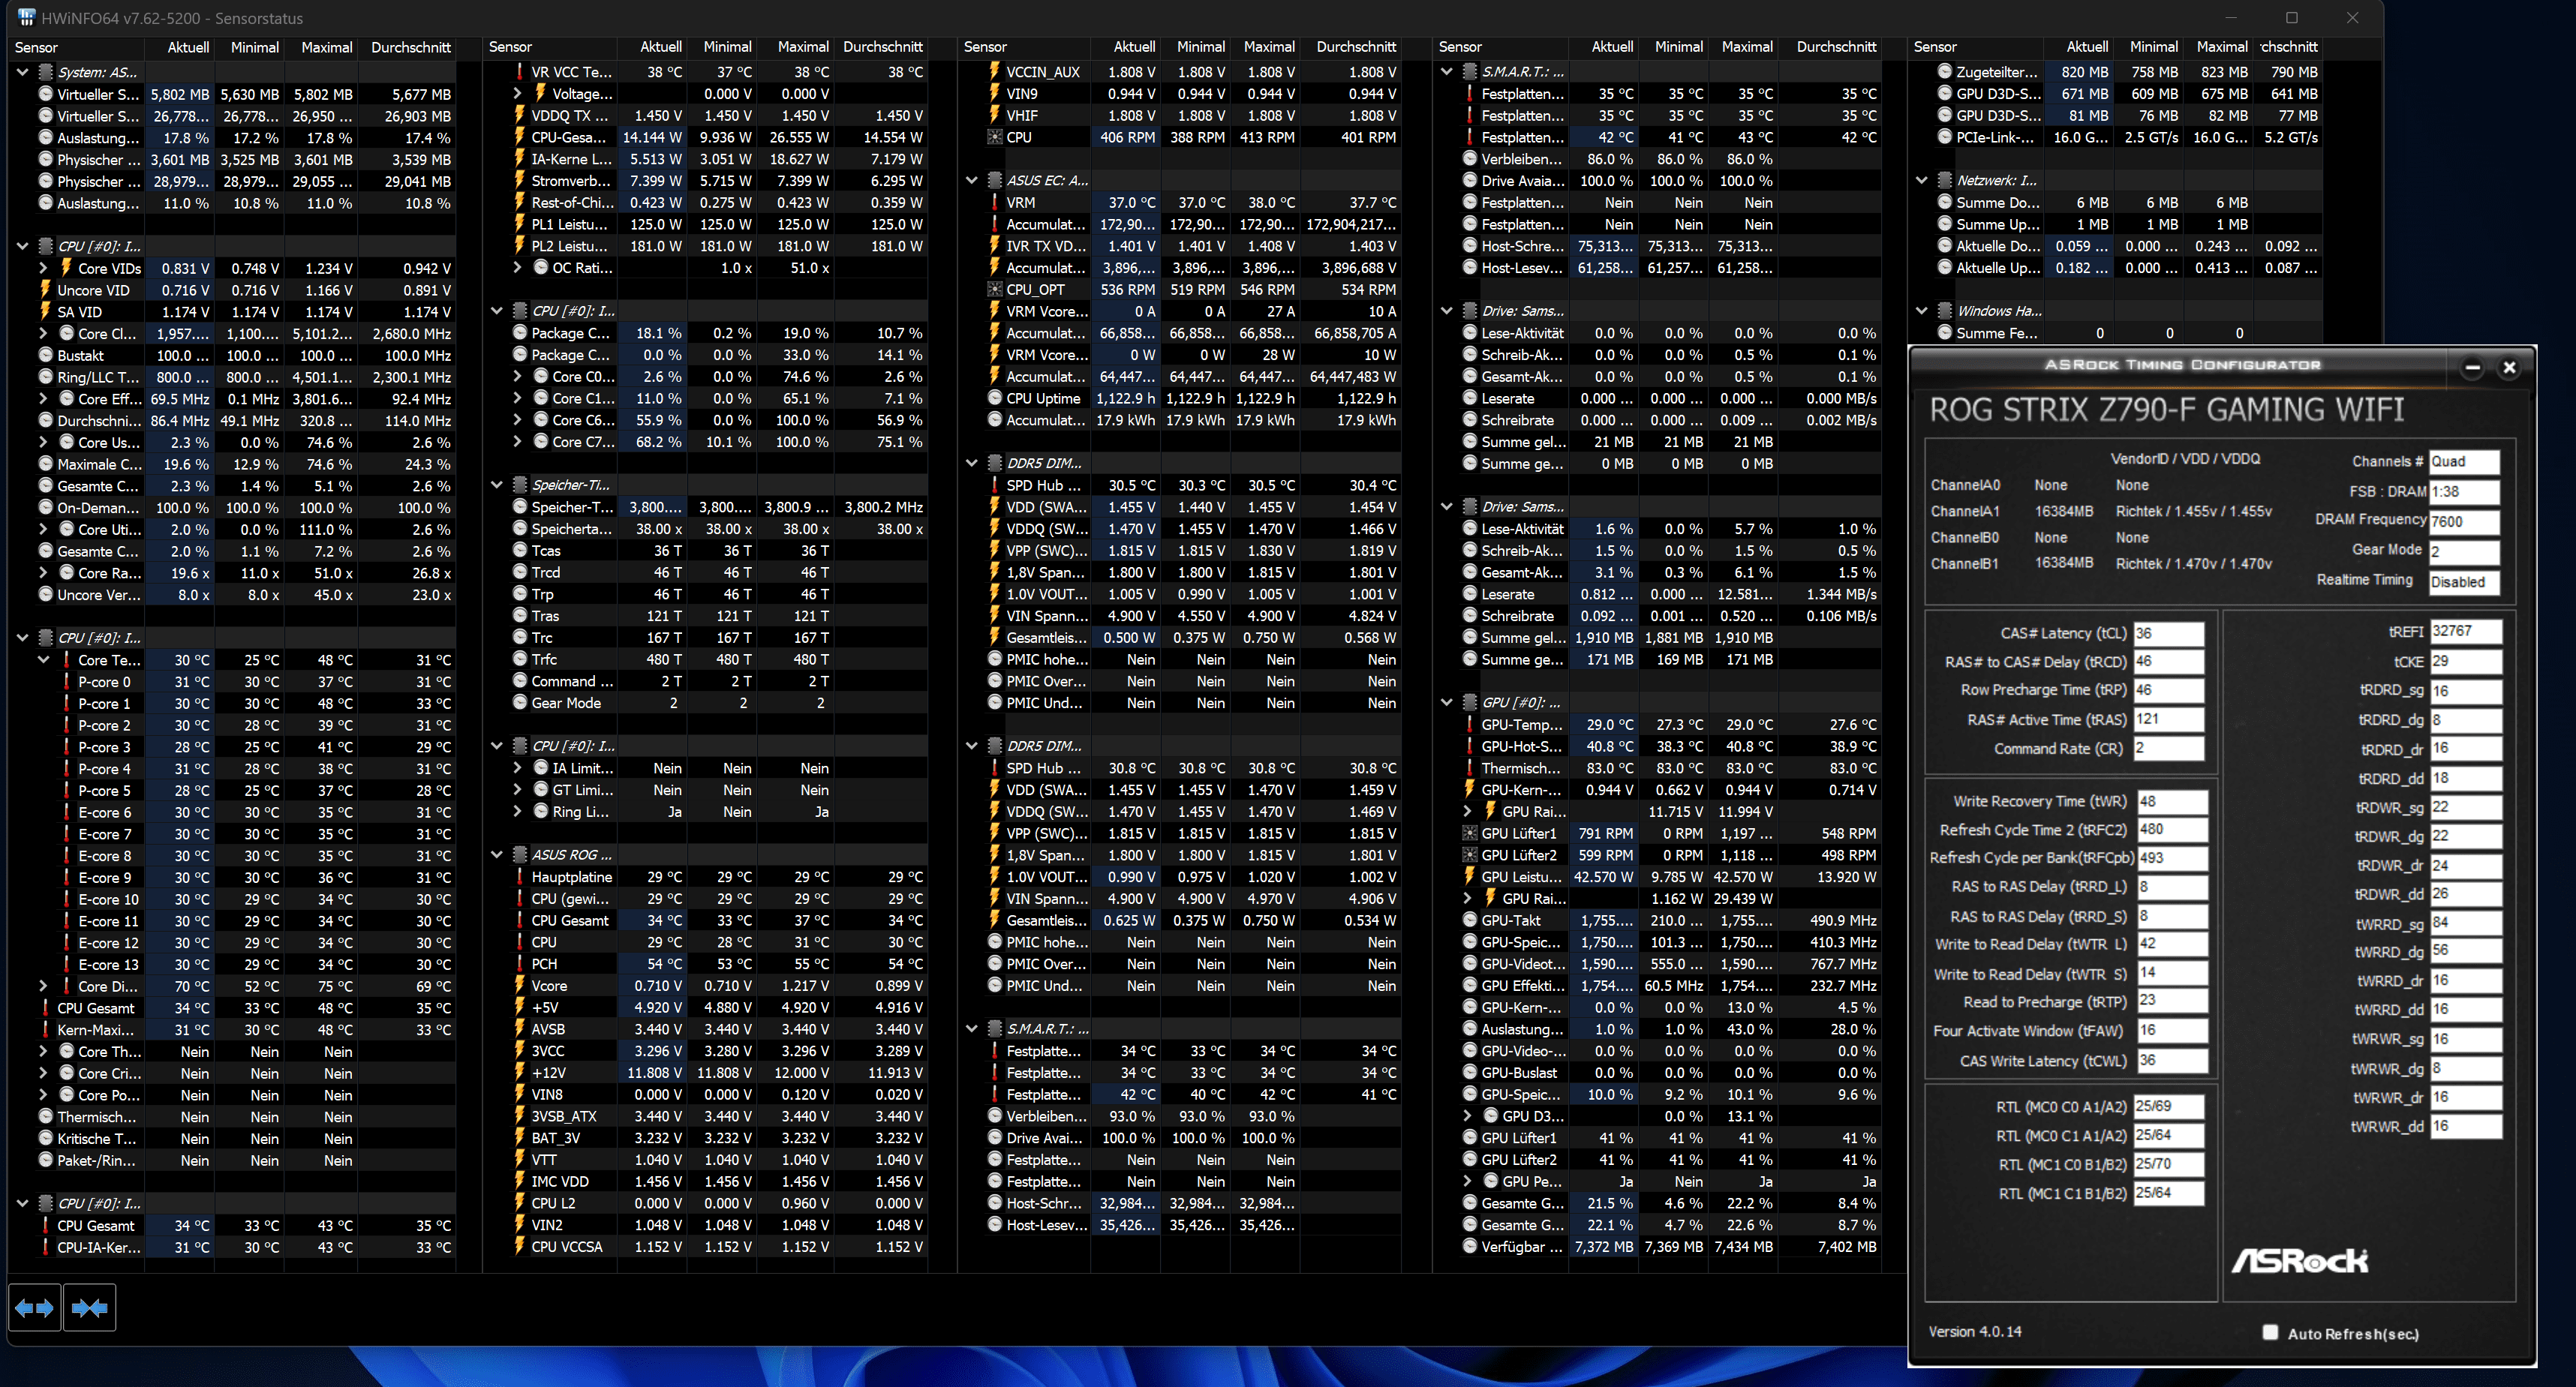Collapse the Netzwerk sensor group
Image resolution: width=2576 pixels, height=1387 pixels.
tap(1921, 181)
